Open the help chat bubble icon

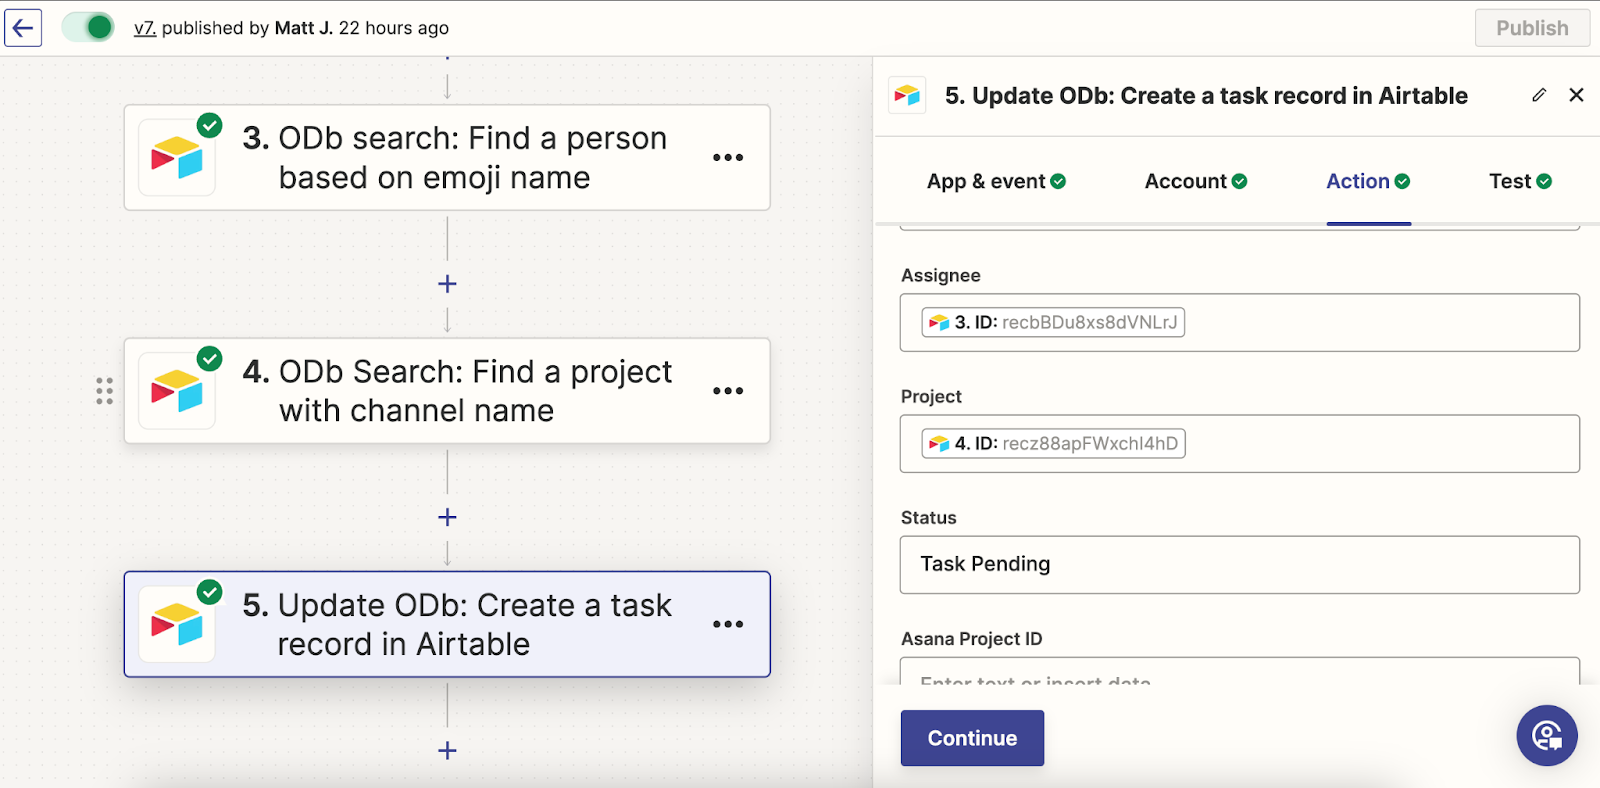(x=1547, y=736)
